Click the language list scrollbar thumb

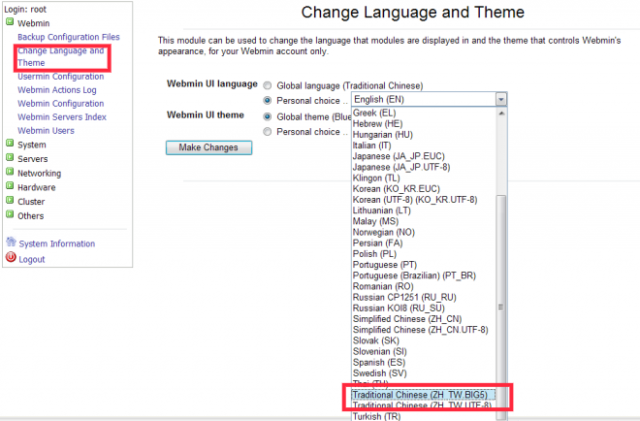click(x=501, y=307)
